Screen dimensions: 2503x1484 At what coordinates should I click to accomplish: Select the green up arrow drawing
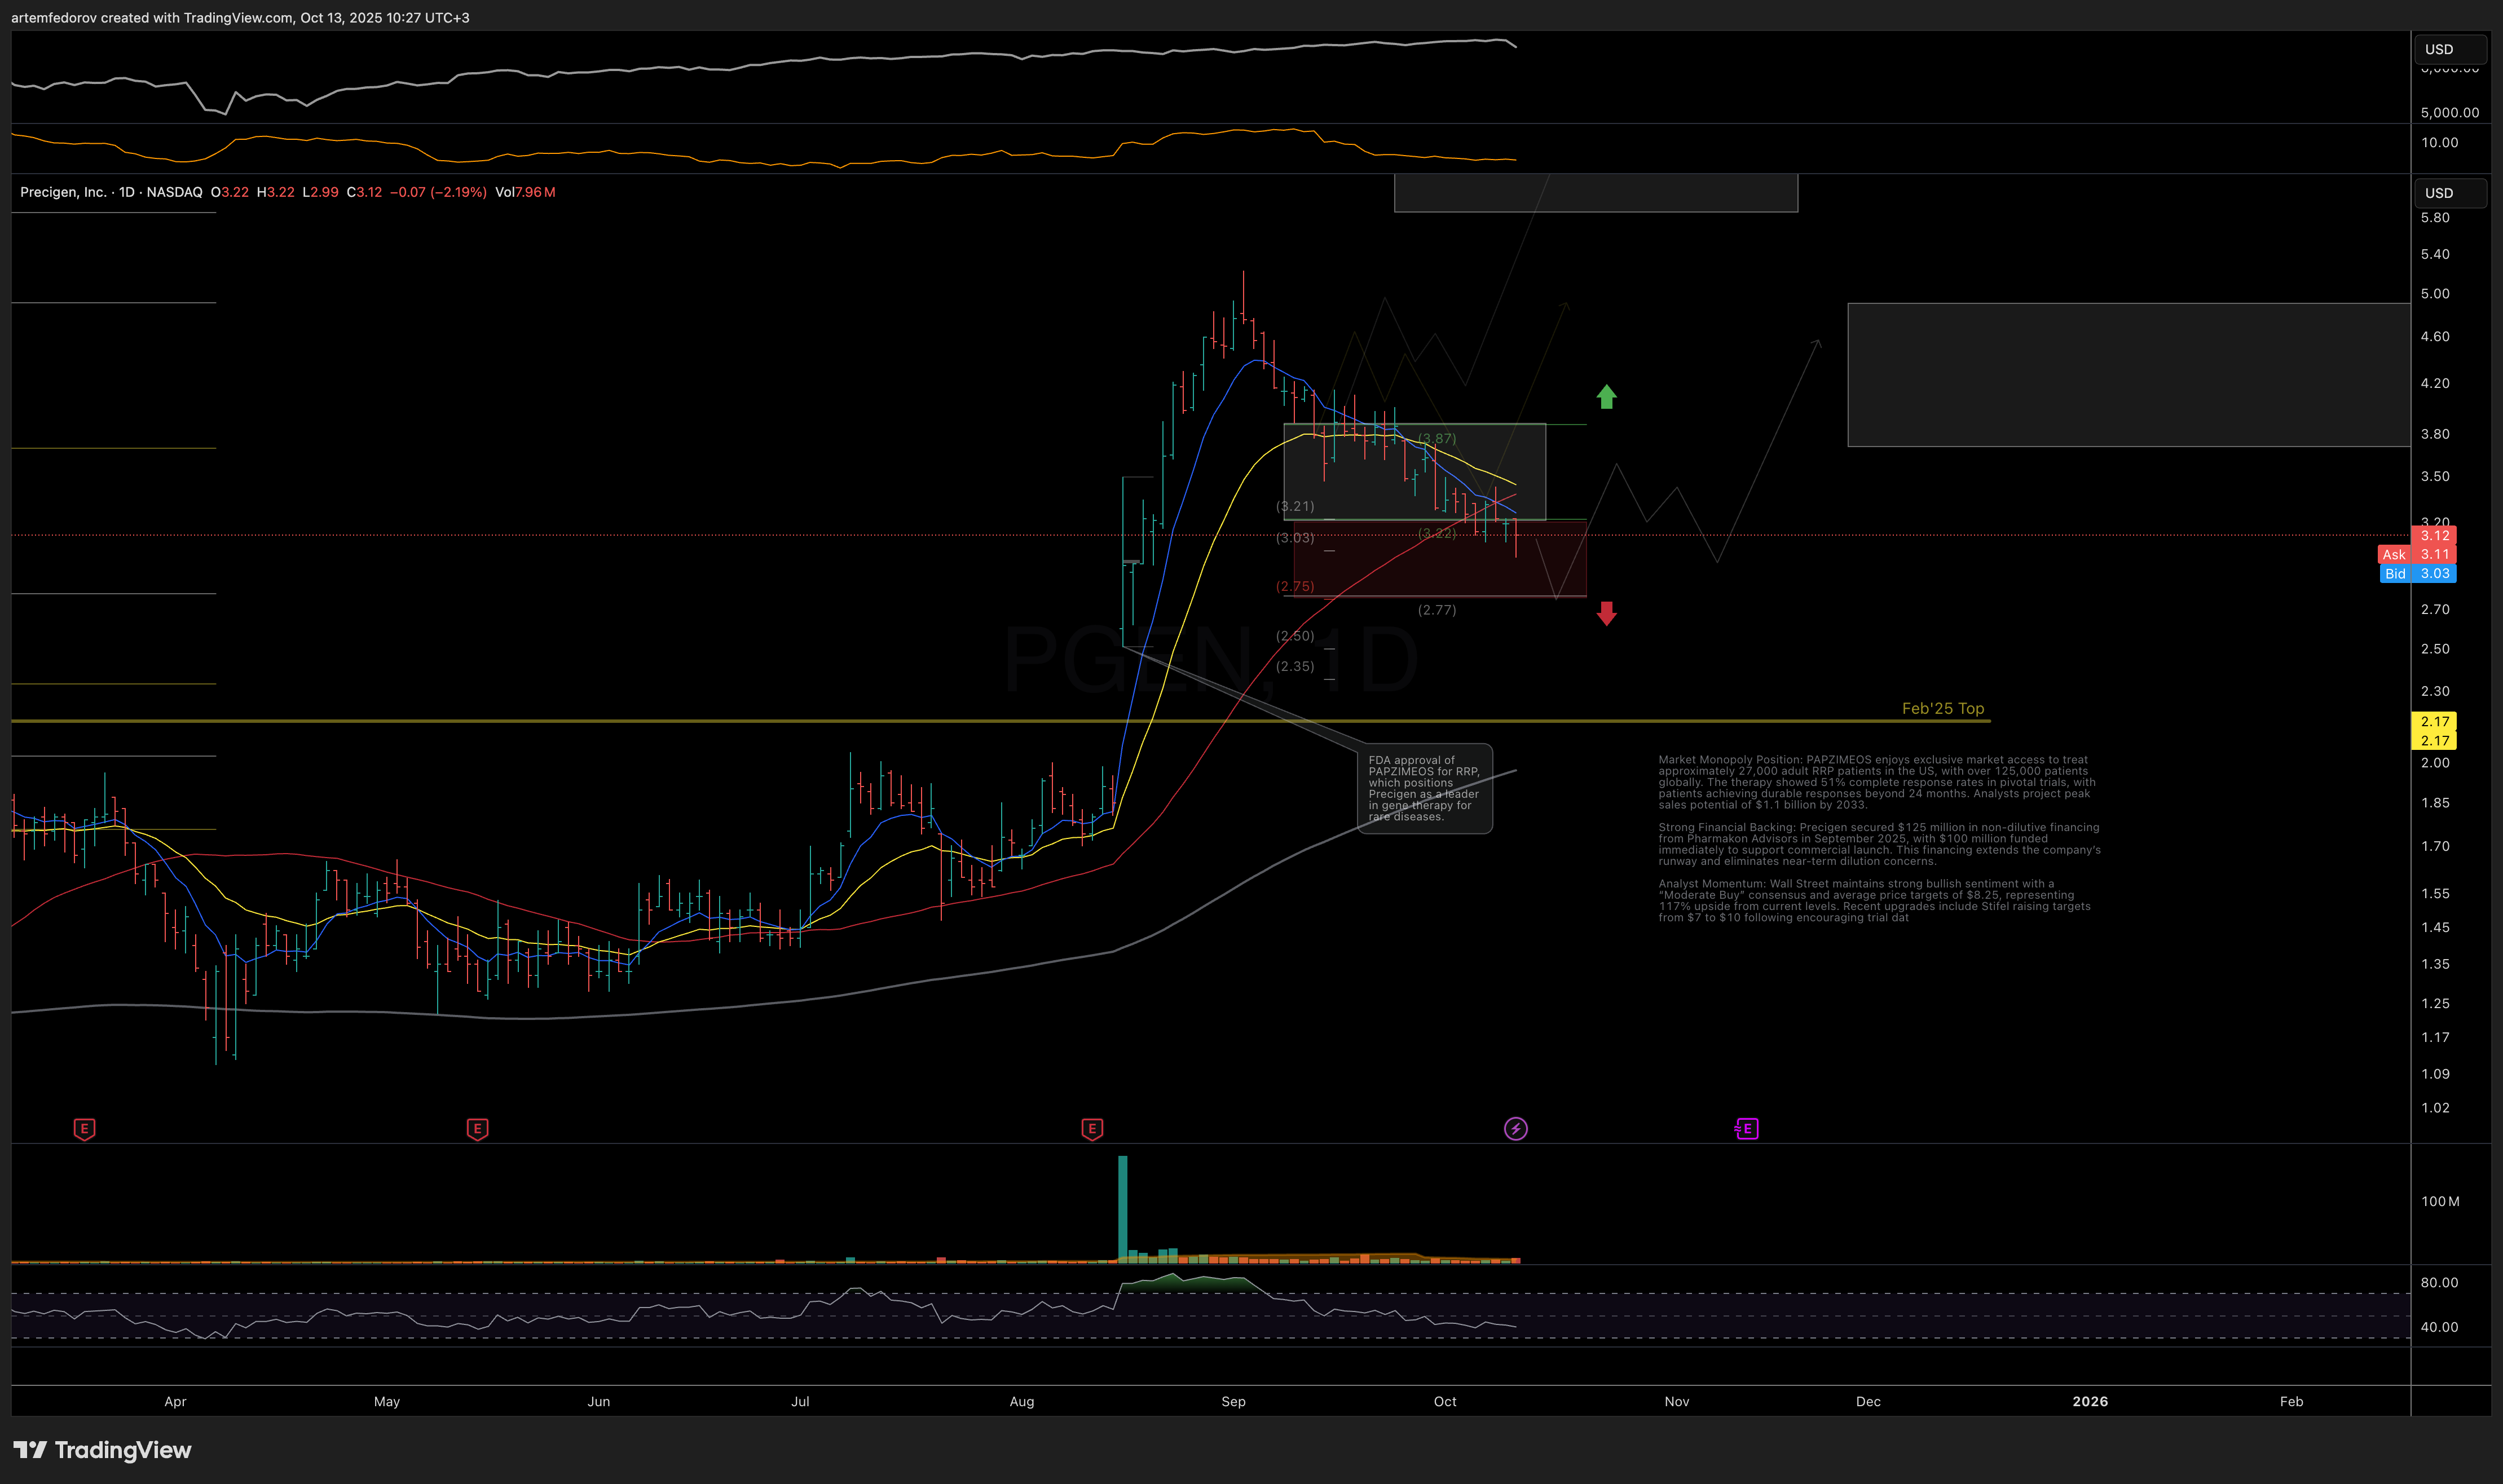(x=1606, y=397)
